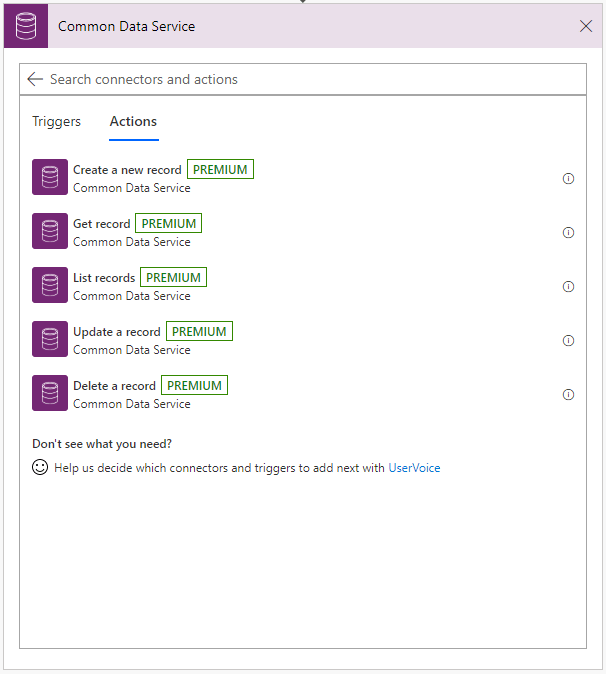Show info for Create a new record
Viewport: 606px width, 674px height.
click(x=568, y=178)
